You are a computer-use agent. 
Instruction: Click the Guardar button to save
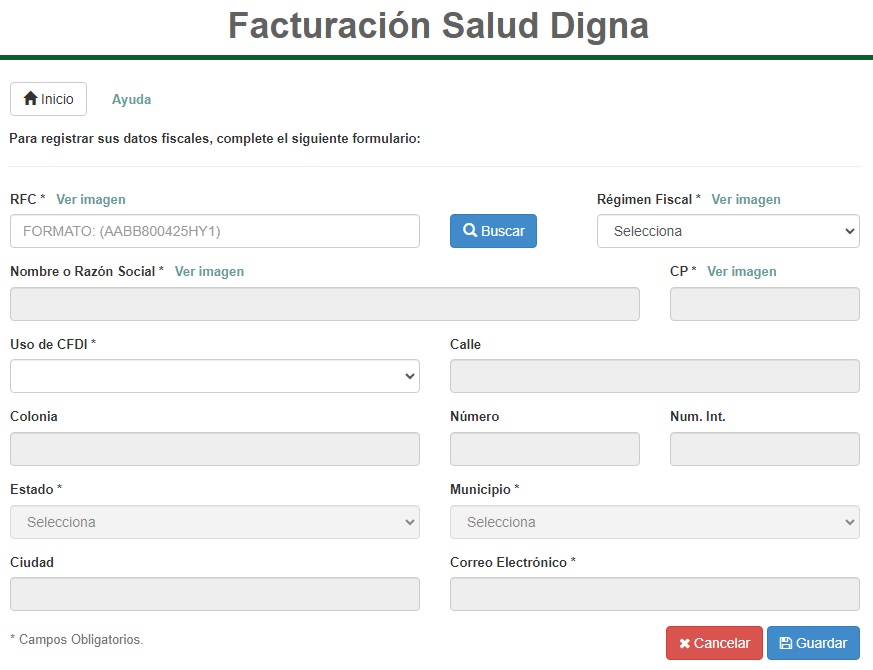813,643
